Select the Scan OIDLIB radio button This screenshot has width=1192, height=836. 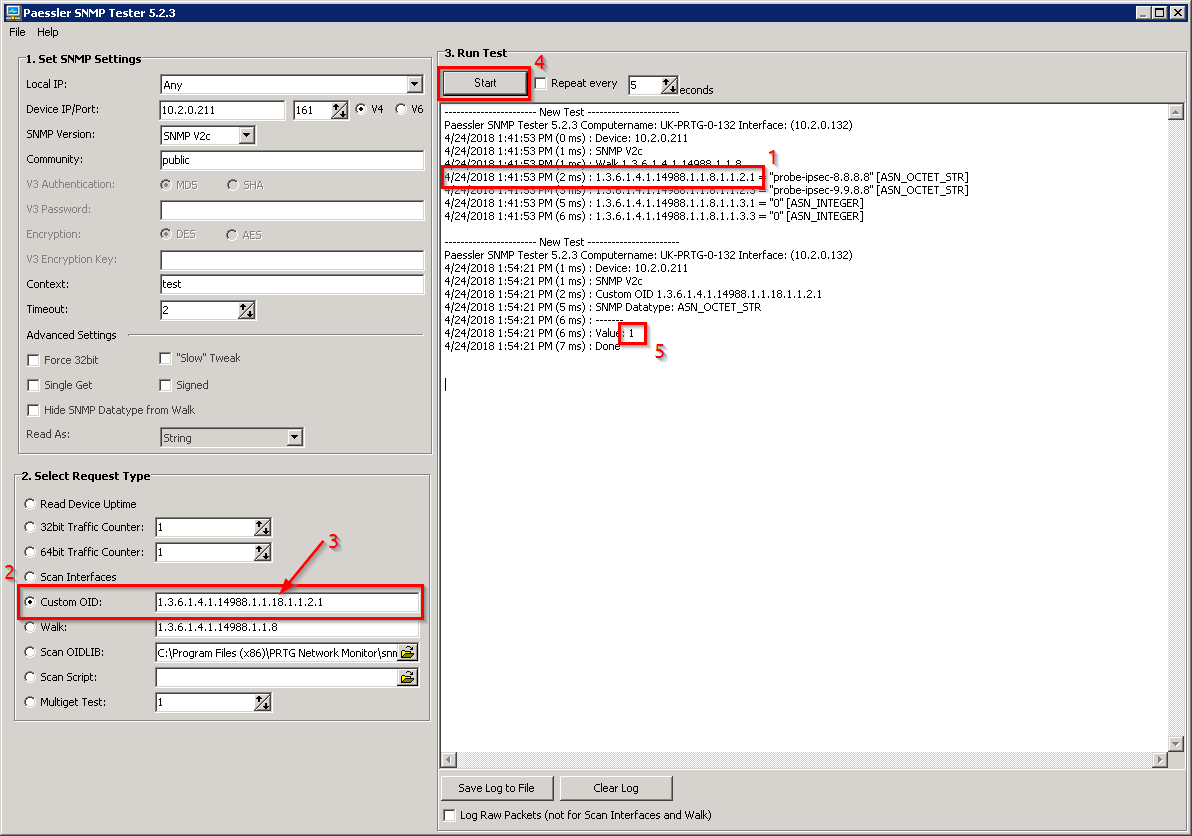click(30, 652)
